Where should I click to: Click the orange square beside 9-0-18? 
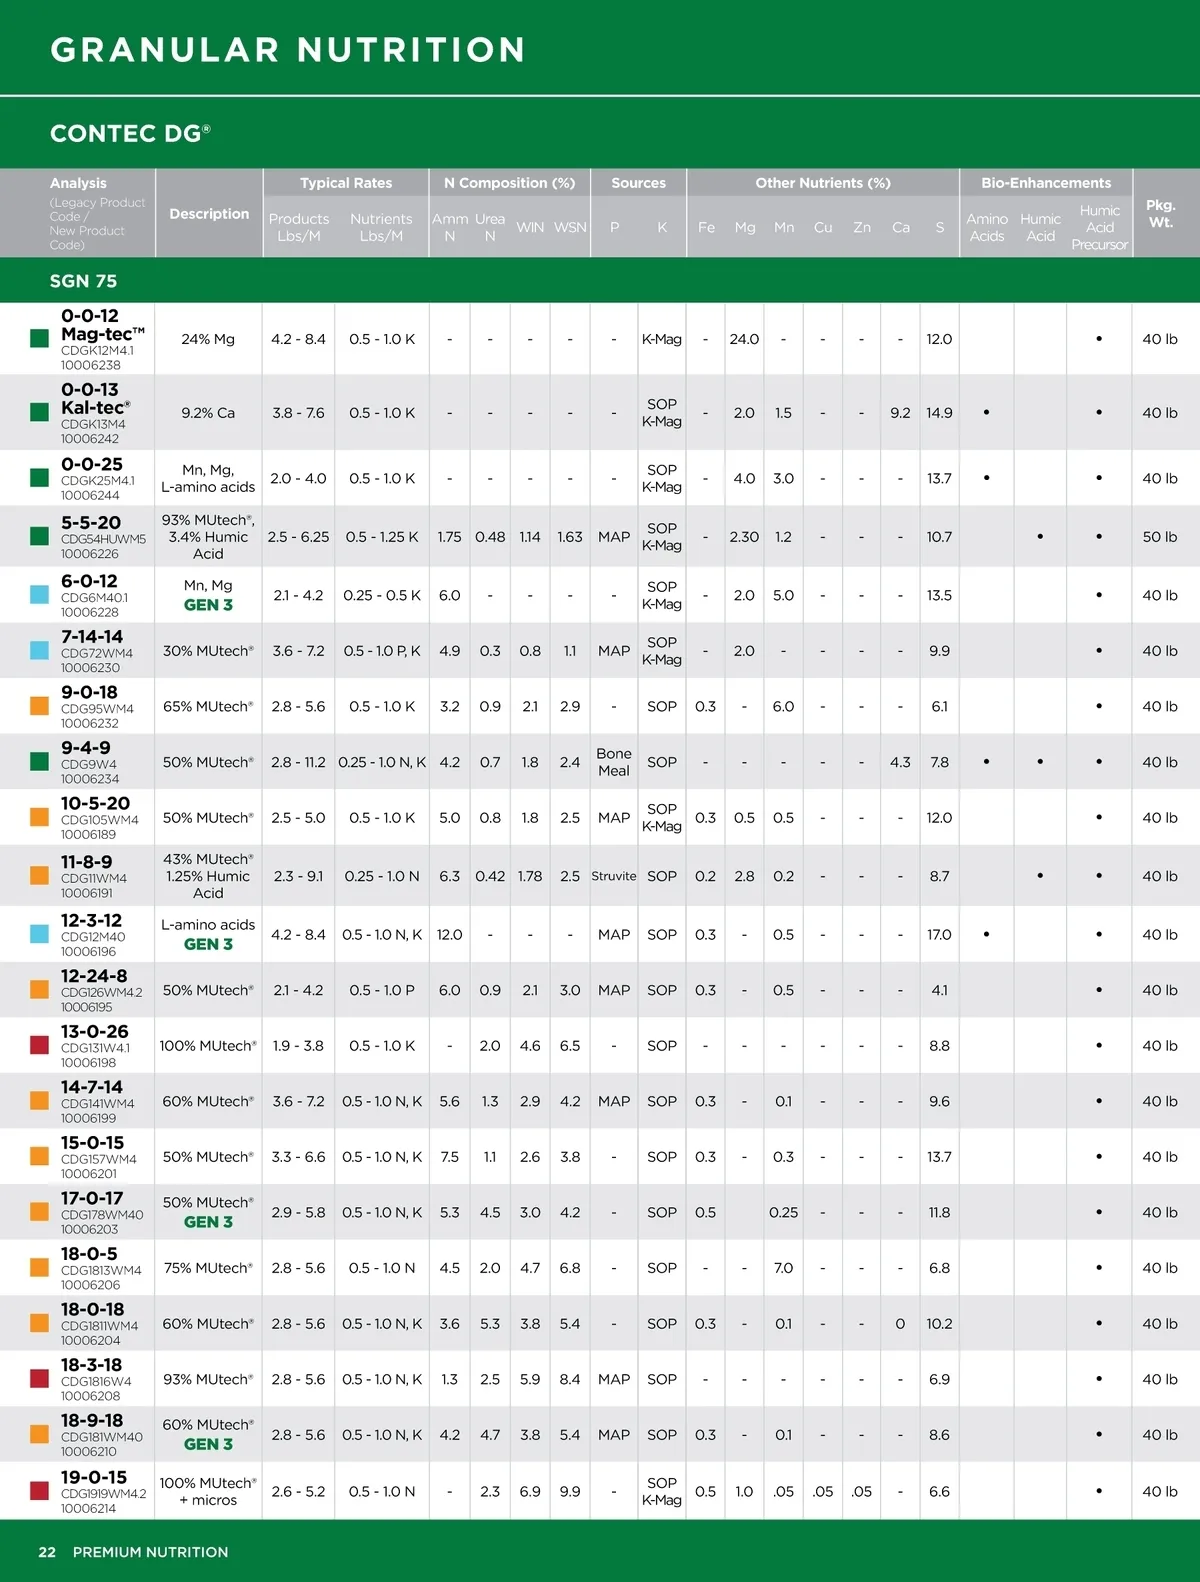(x=40, y=706)
